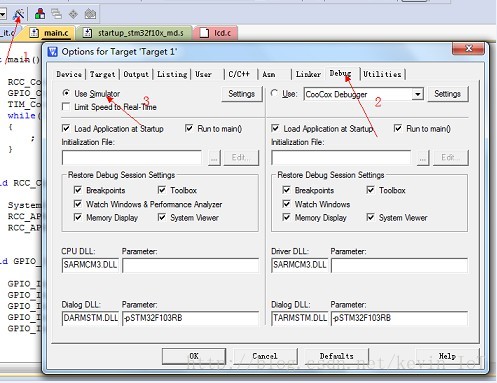Viewport: 497px width, 383px height.
Task: Open the Output tab
Action: pyautogui.click(x=136, y=74)
